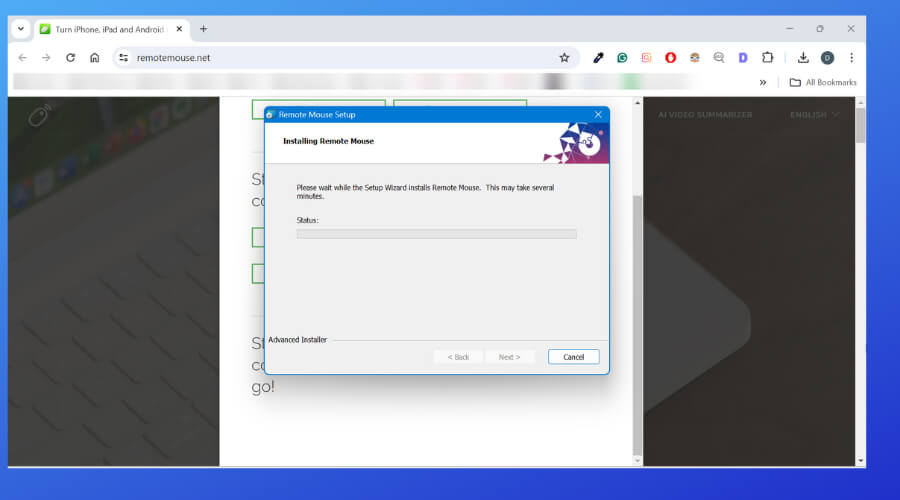
Task: Open the ENGLISH language dropdown
Action: click(x=814, y=115)
